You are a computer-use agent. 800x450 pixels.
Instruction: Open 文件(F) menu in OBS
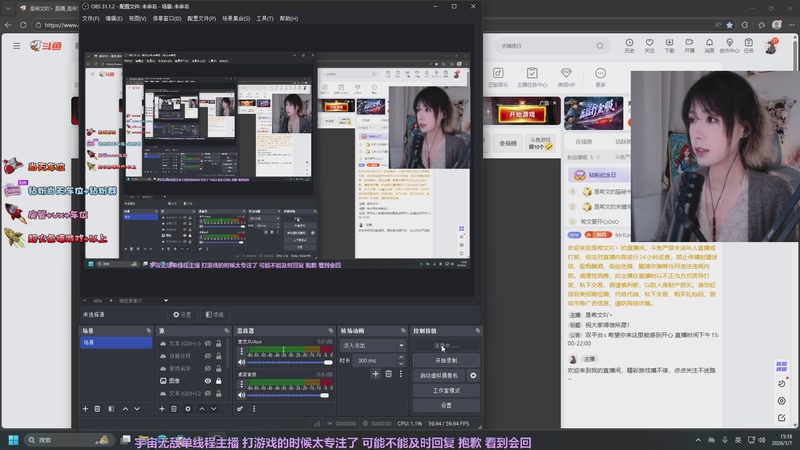pos(90,18)
